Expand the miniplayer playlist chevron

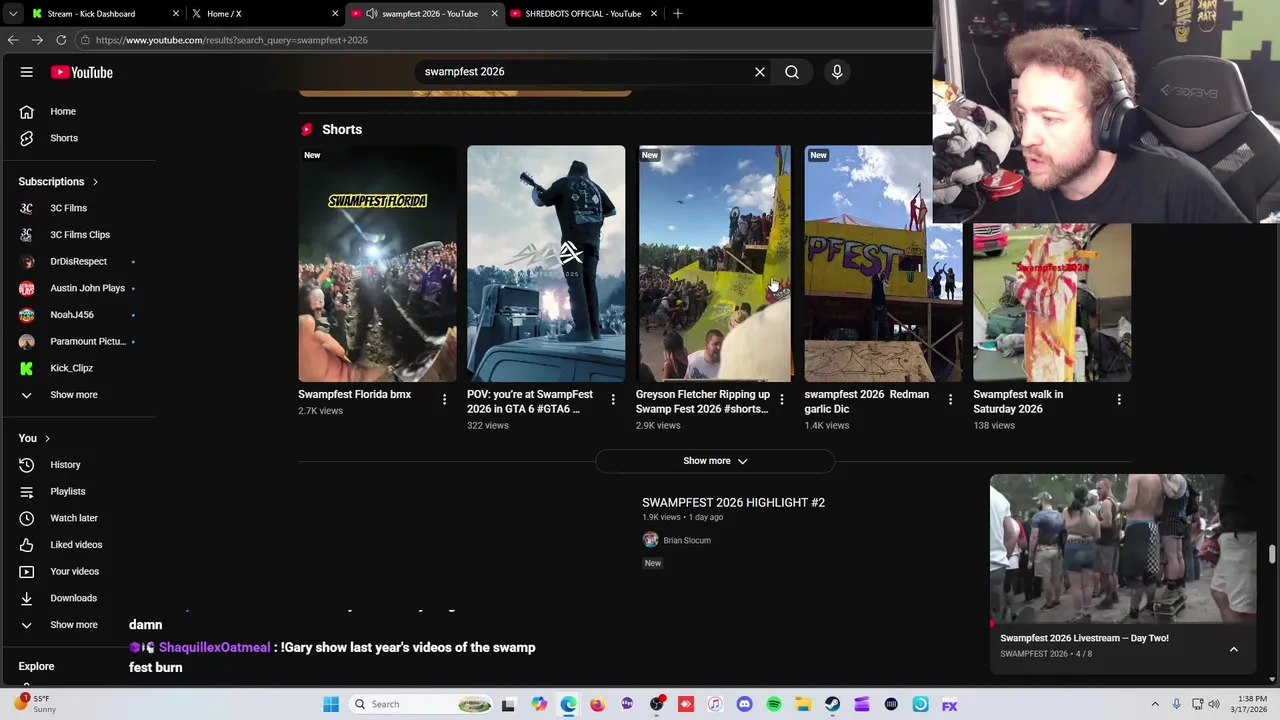[1234, 649]
